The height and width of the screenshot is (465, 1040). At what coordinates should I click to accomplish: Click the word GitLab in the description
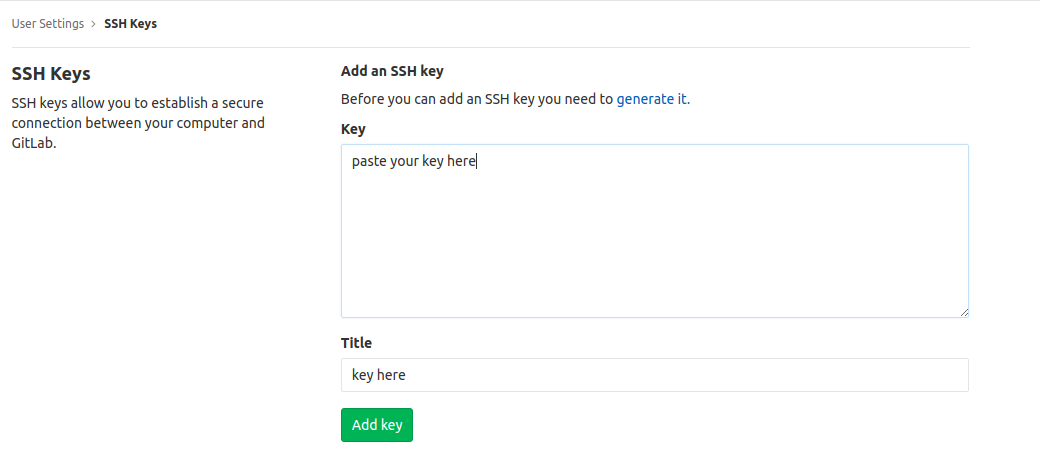click(32, 143)
